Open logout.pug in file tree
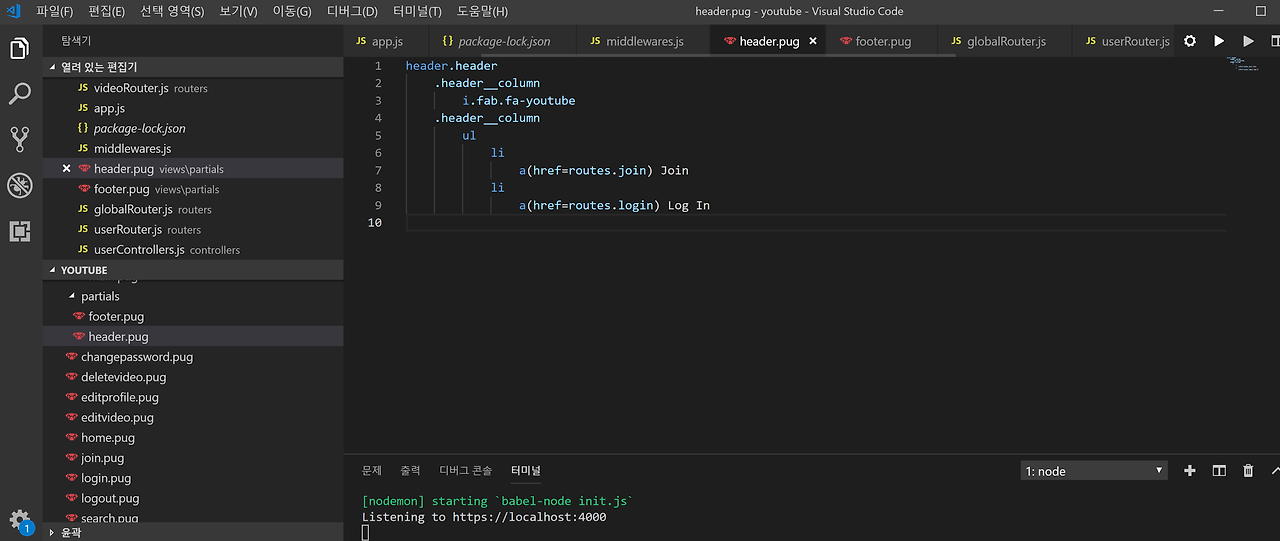The image size is (1280, 541). click(x=194, y=498)
